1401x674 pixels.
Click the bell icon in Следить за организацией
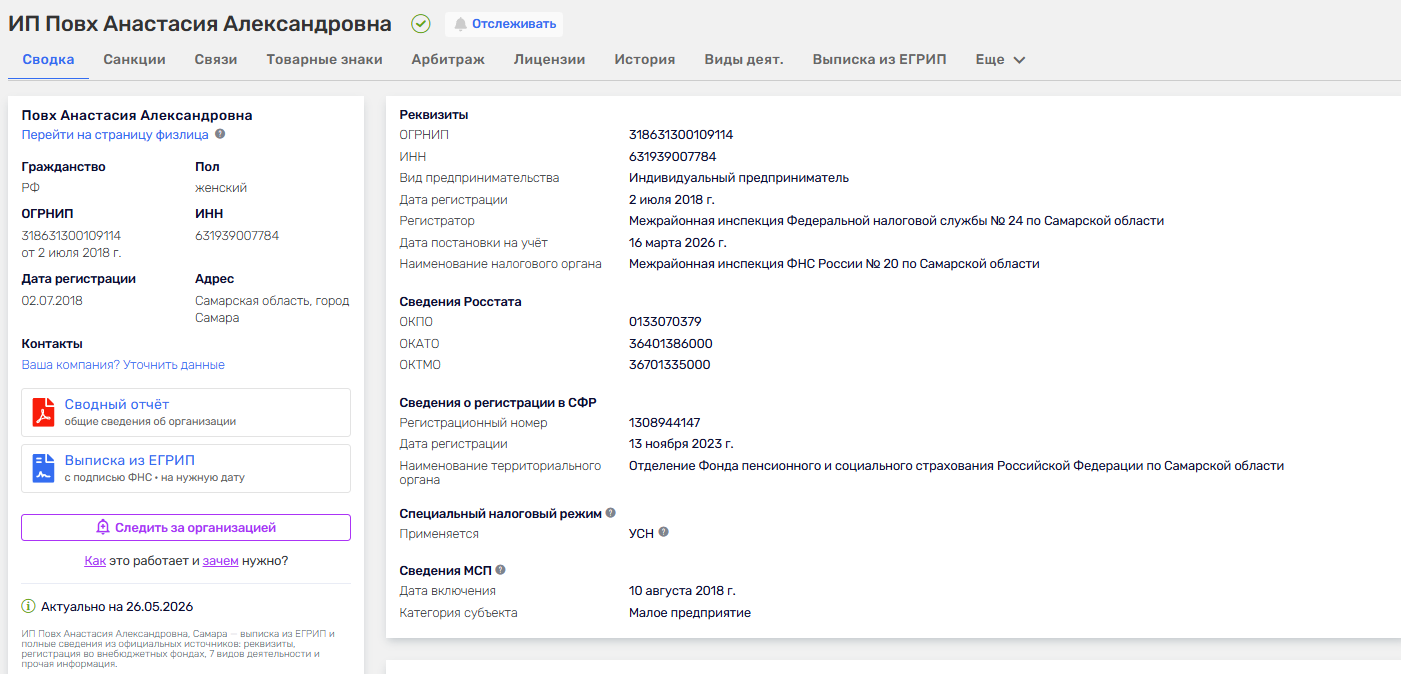click(102, 527)
